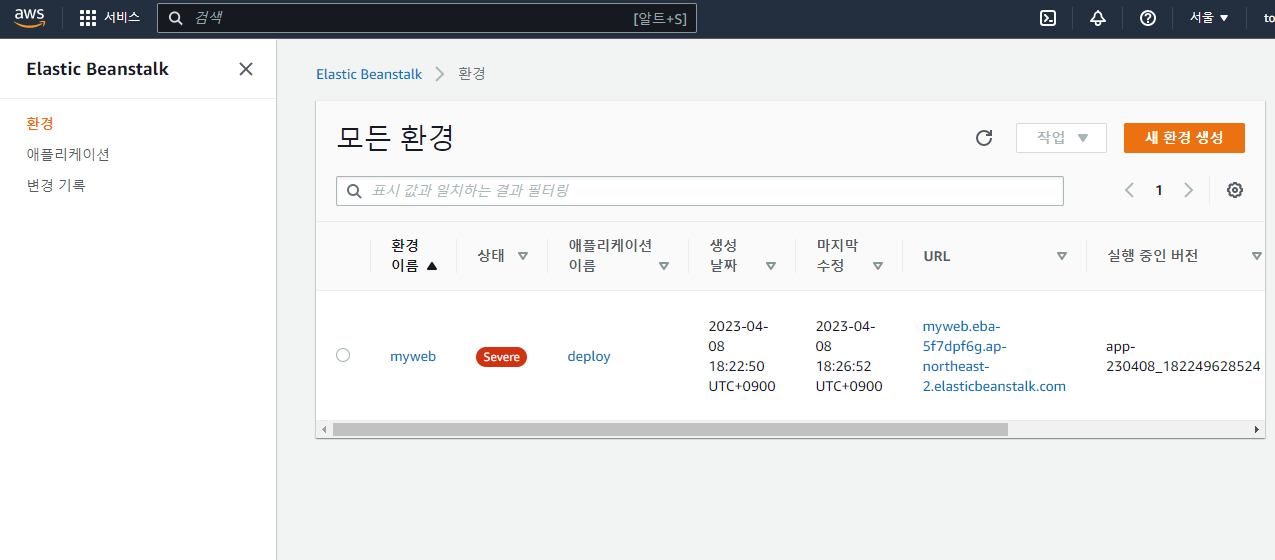Click the 새 환경 생성 button
The height and width of the screenshot is (560, 1275).
coord(1184,138)
